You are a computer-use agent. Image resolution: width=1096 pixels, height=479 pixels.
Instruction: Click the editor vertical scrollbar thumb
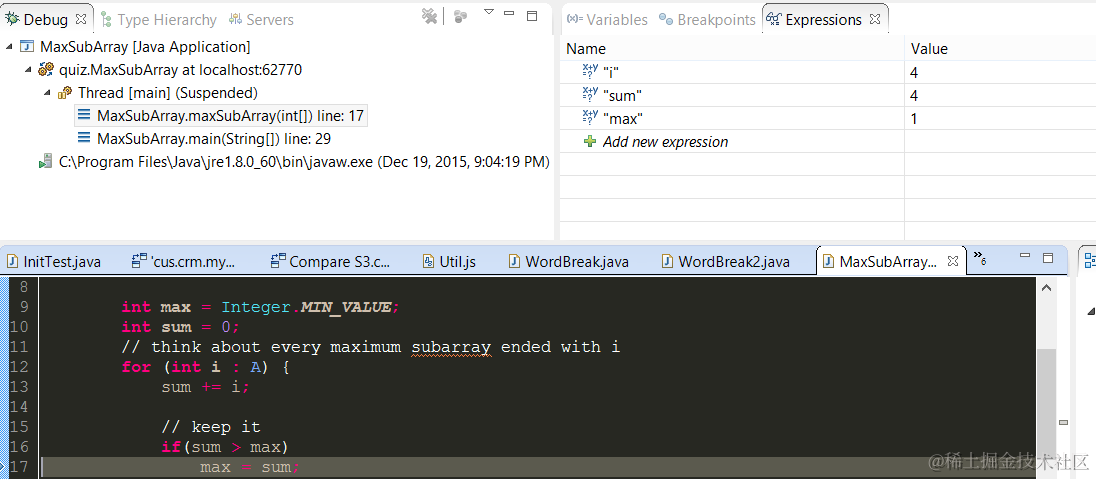tap(1046, 415)
